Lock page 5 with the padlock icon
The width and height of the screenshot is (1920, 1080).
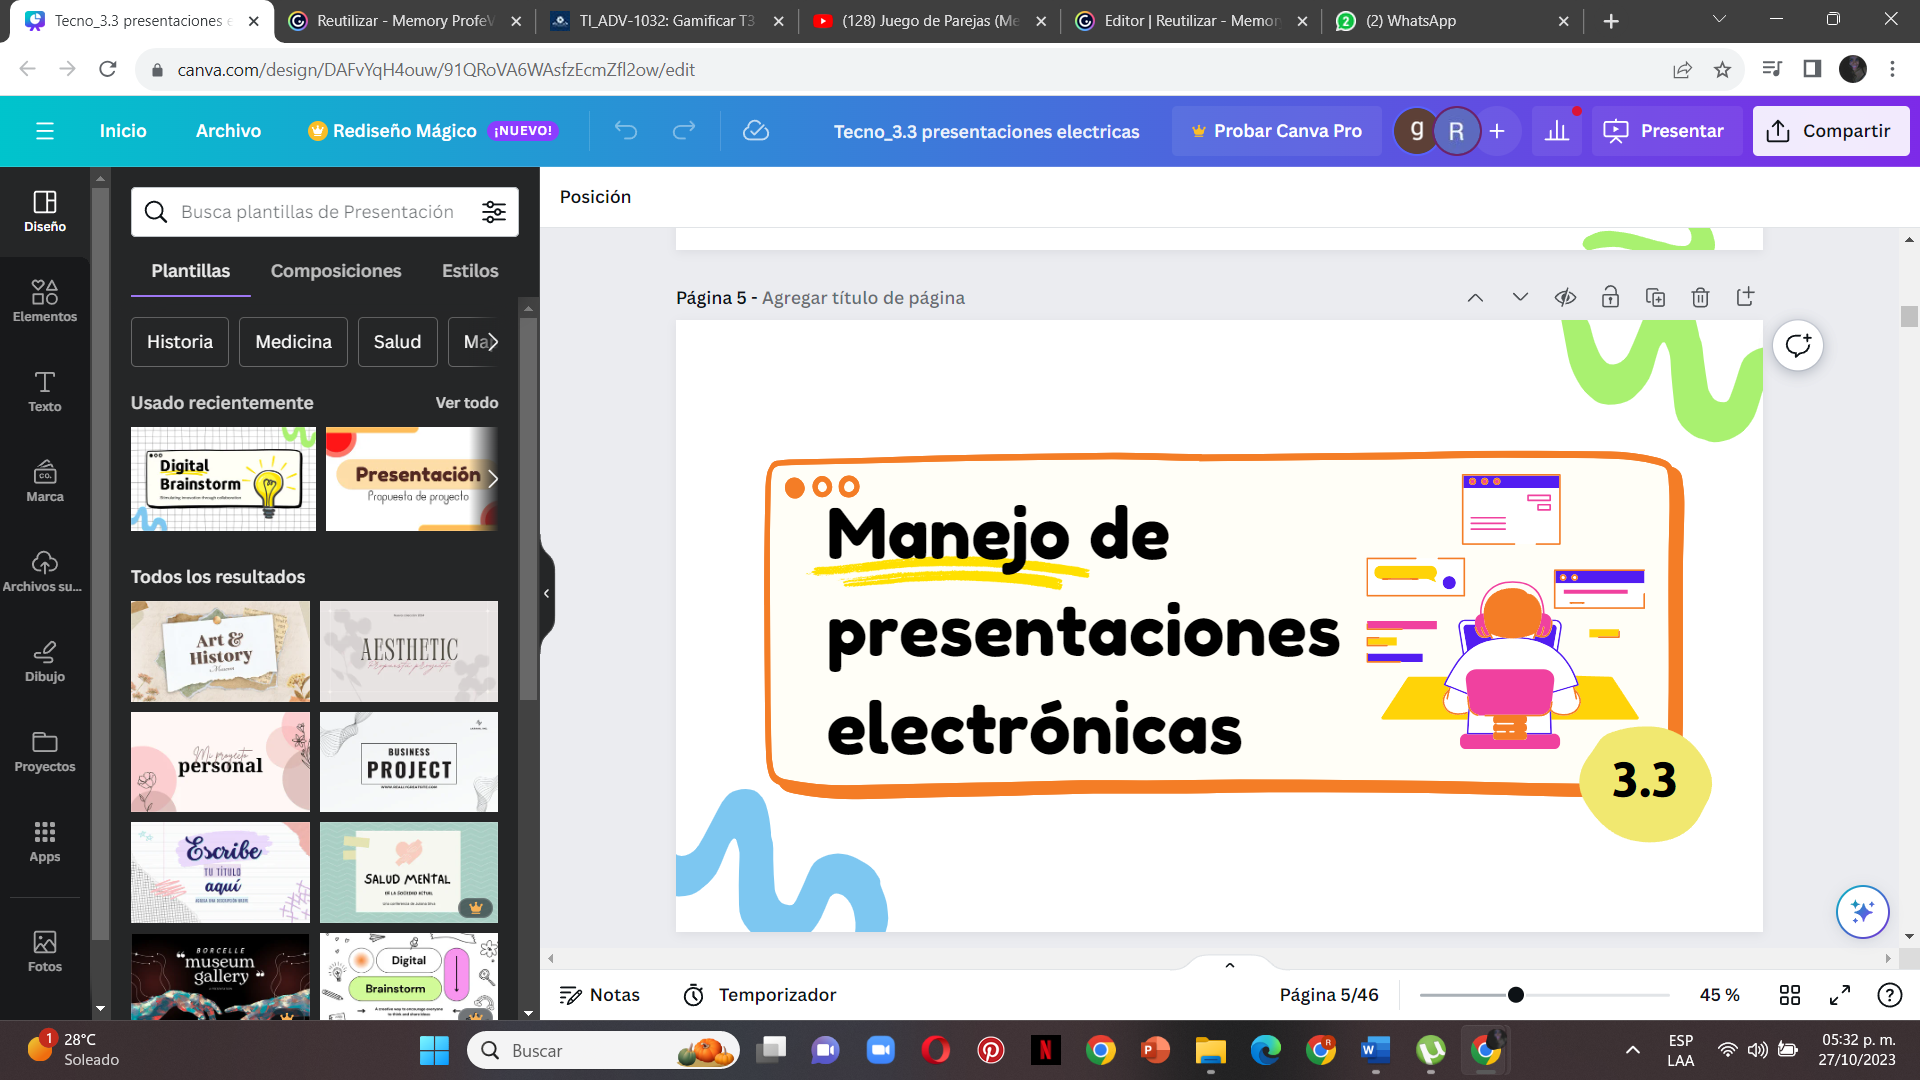pos(1610,297)
